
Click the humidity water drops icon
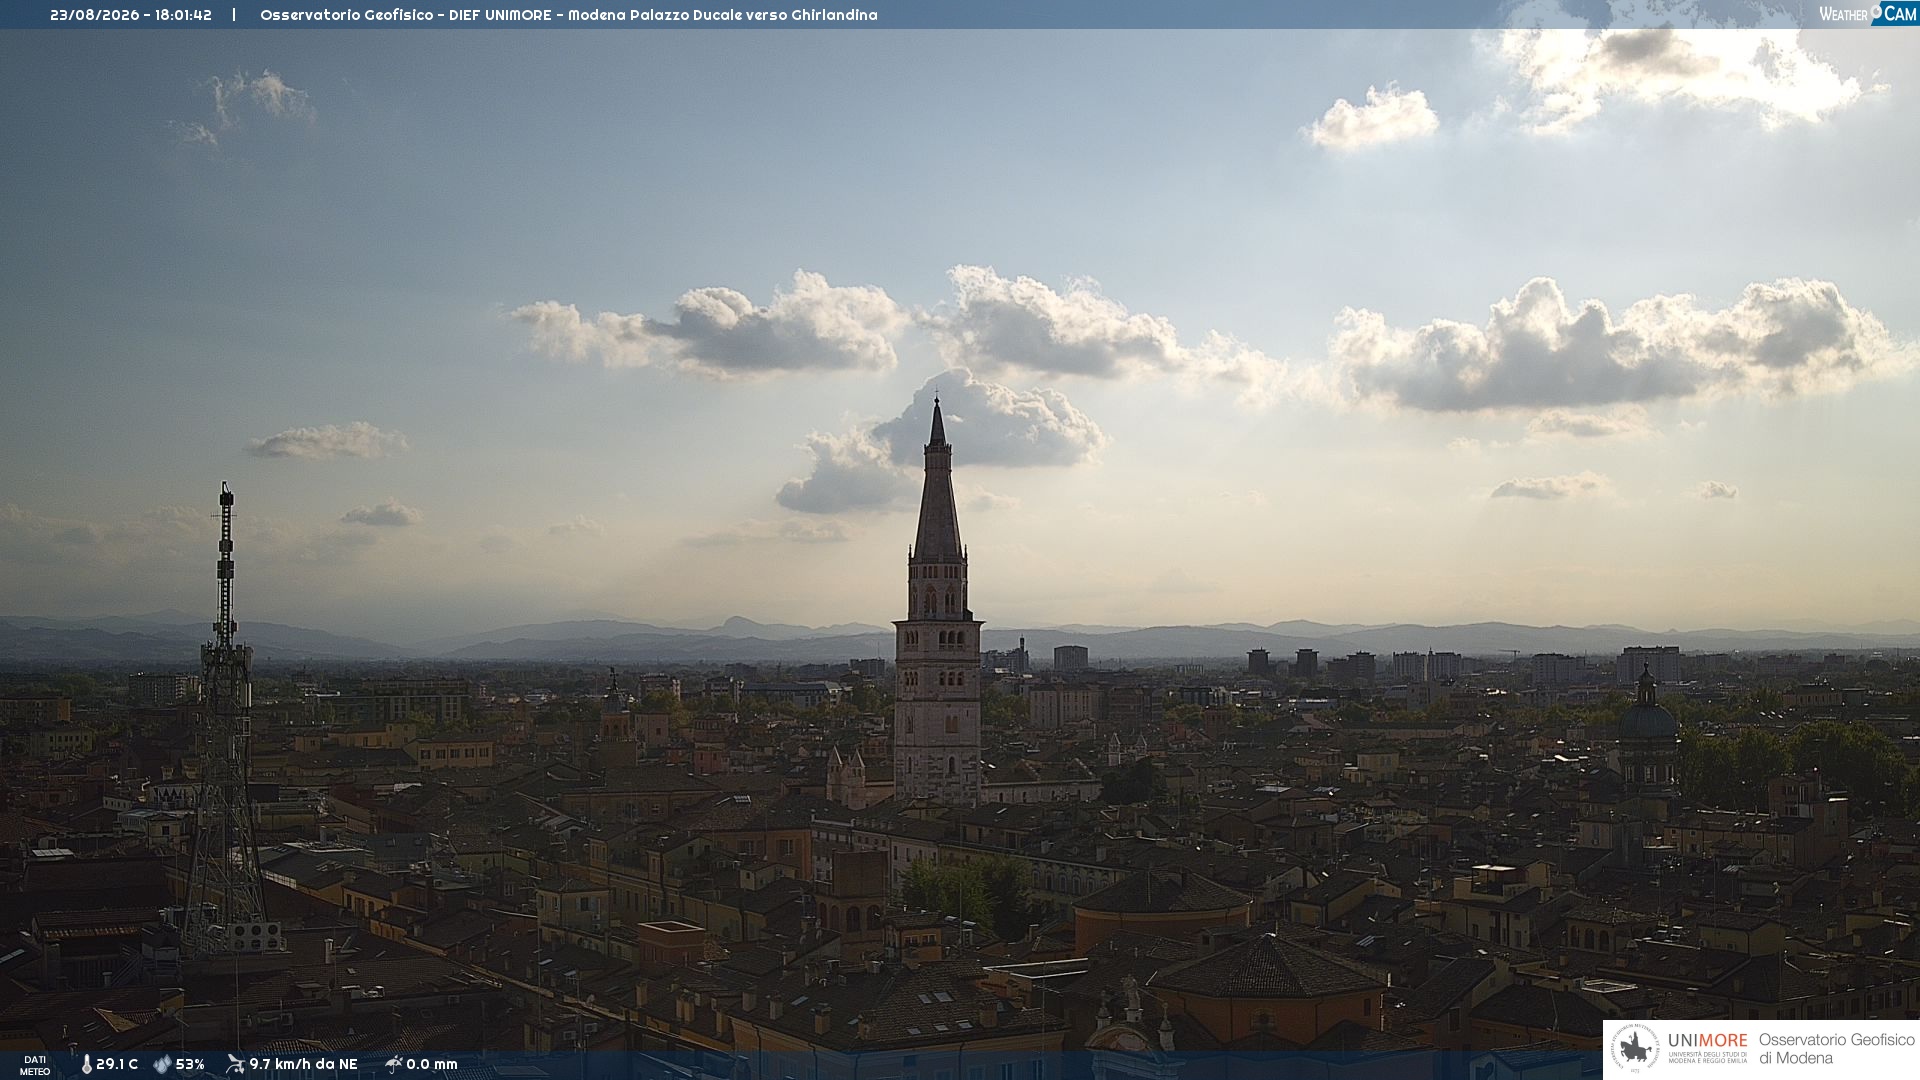(x=162, y=1065)
